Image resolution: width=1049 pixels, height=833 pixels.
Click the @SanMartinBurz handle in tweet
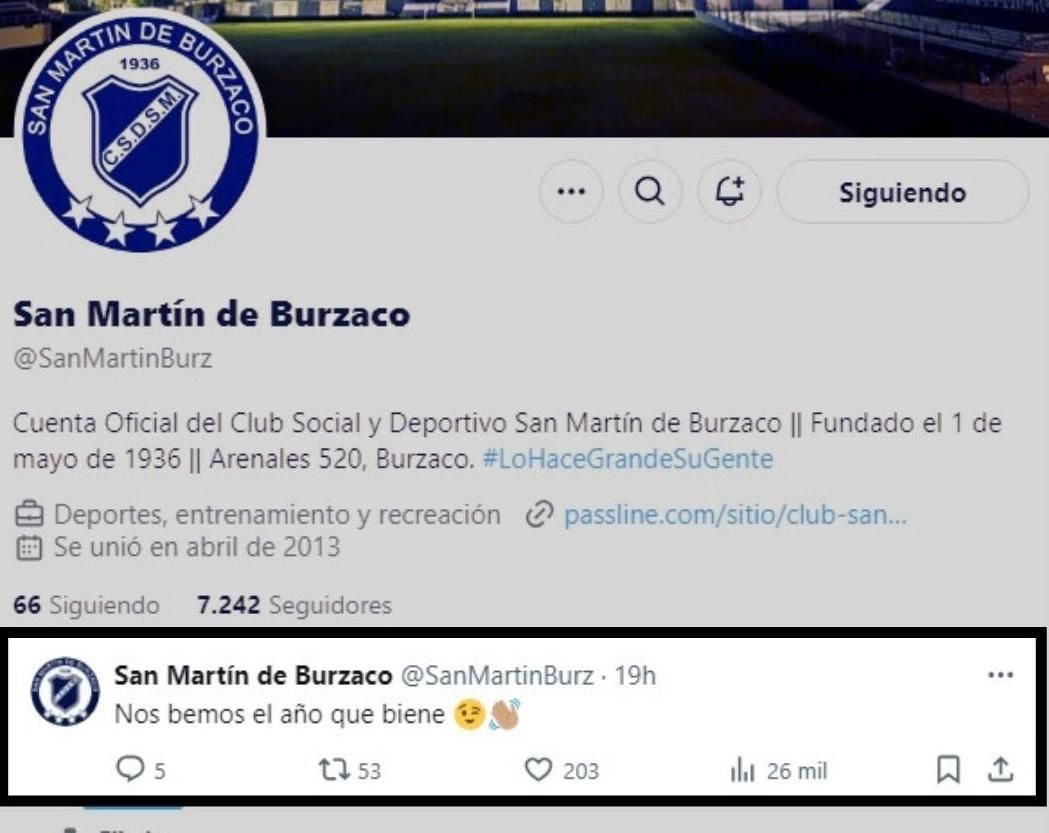coord(497,675)
